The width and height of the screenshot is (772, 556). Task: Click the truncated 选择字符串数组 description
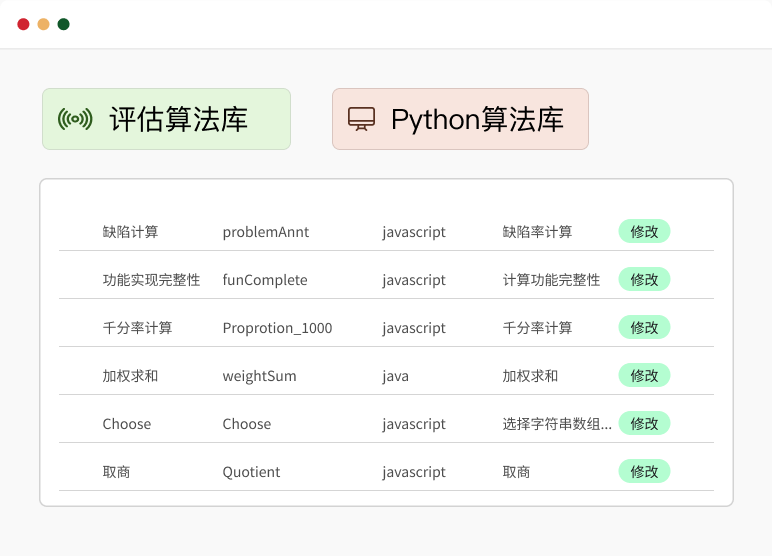tap(557, 424)
